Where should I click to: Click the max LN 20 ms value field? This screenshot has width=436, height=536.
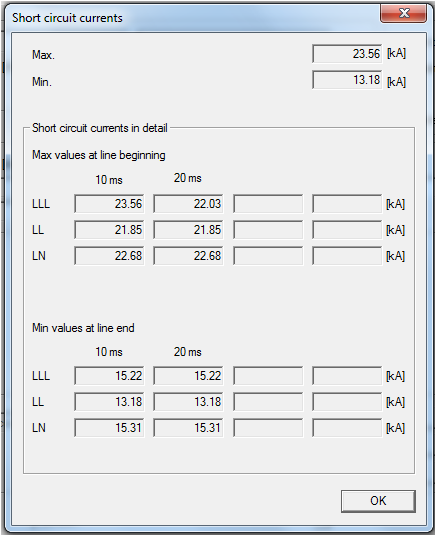coord(188,256)
